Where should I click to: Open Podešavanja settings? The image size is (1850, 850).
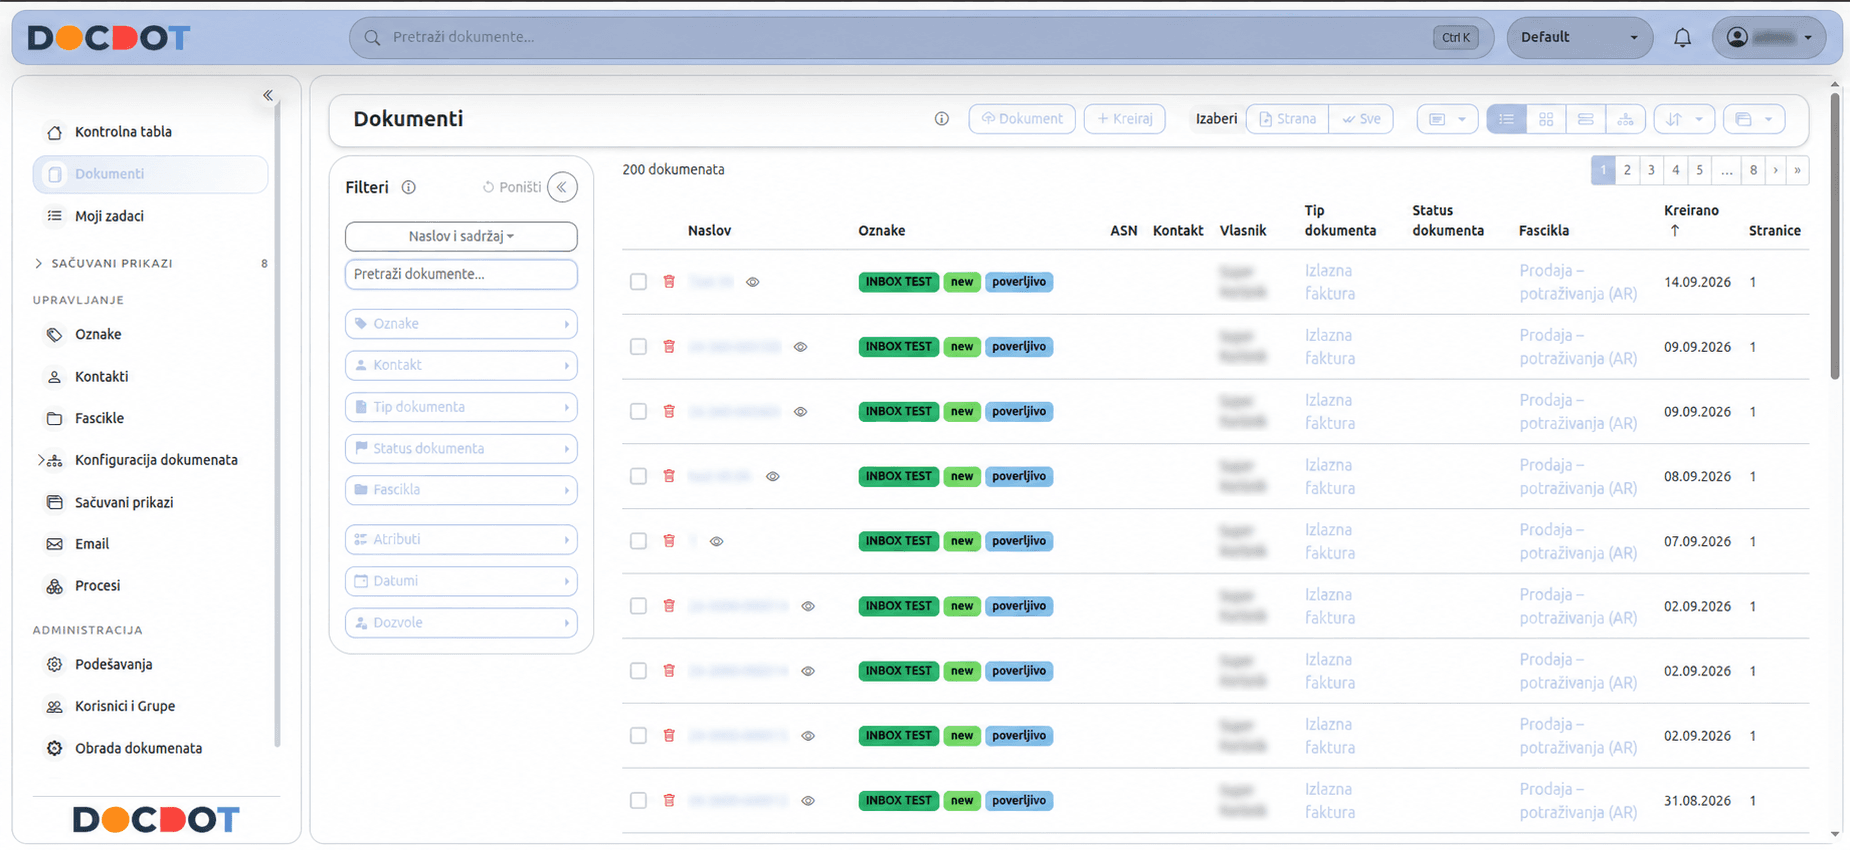[x=113, y=665]
